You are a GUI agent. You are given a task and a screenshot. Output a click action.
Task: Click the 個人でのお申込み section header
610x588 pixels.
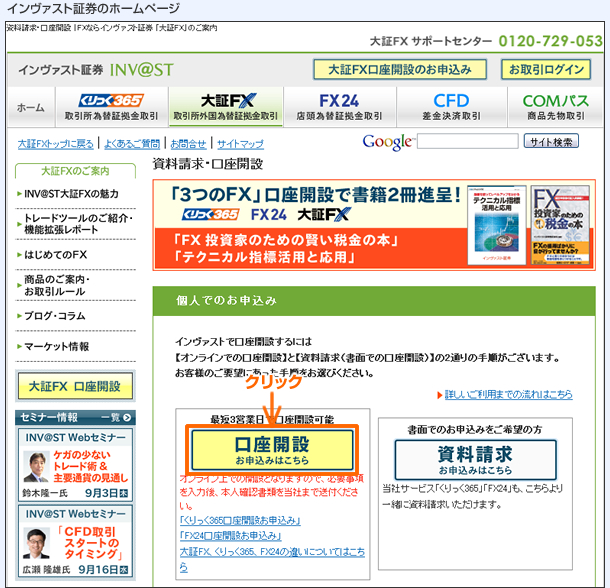[x=374, y=301]
